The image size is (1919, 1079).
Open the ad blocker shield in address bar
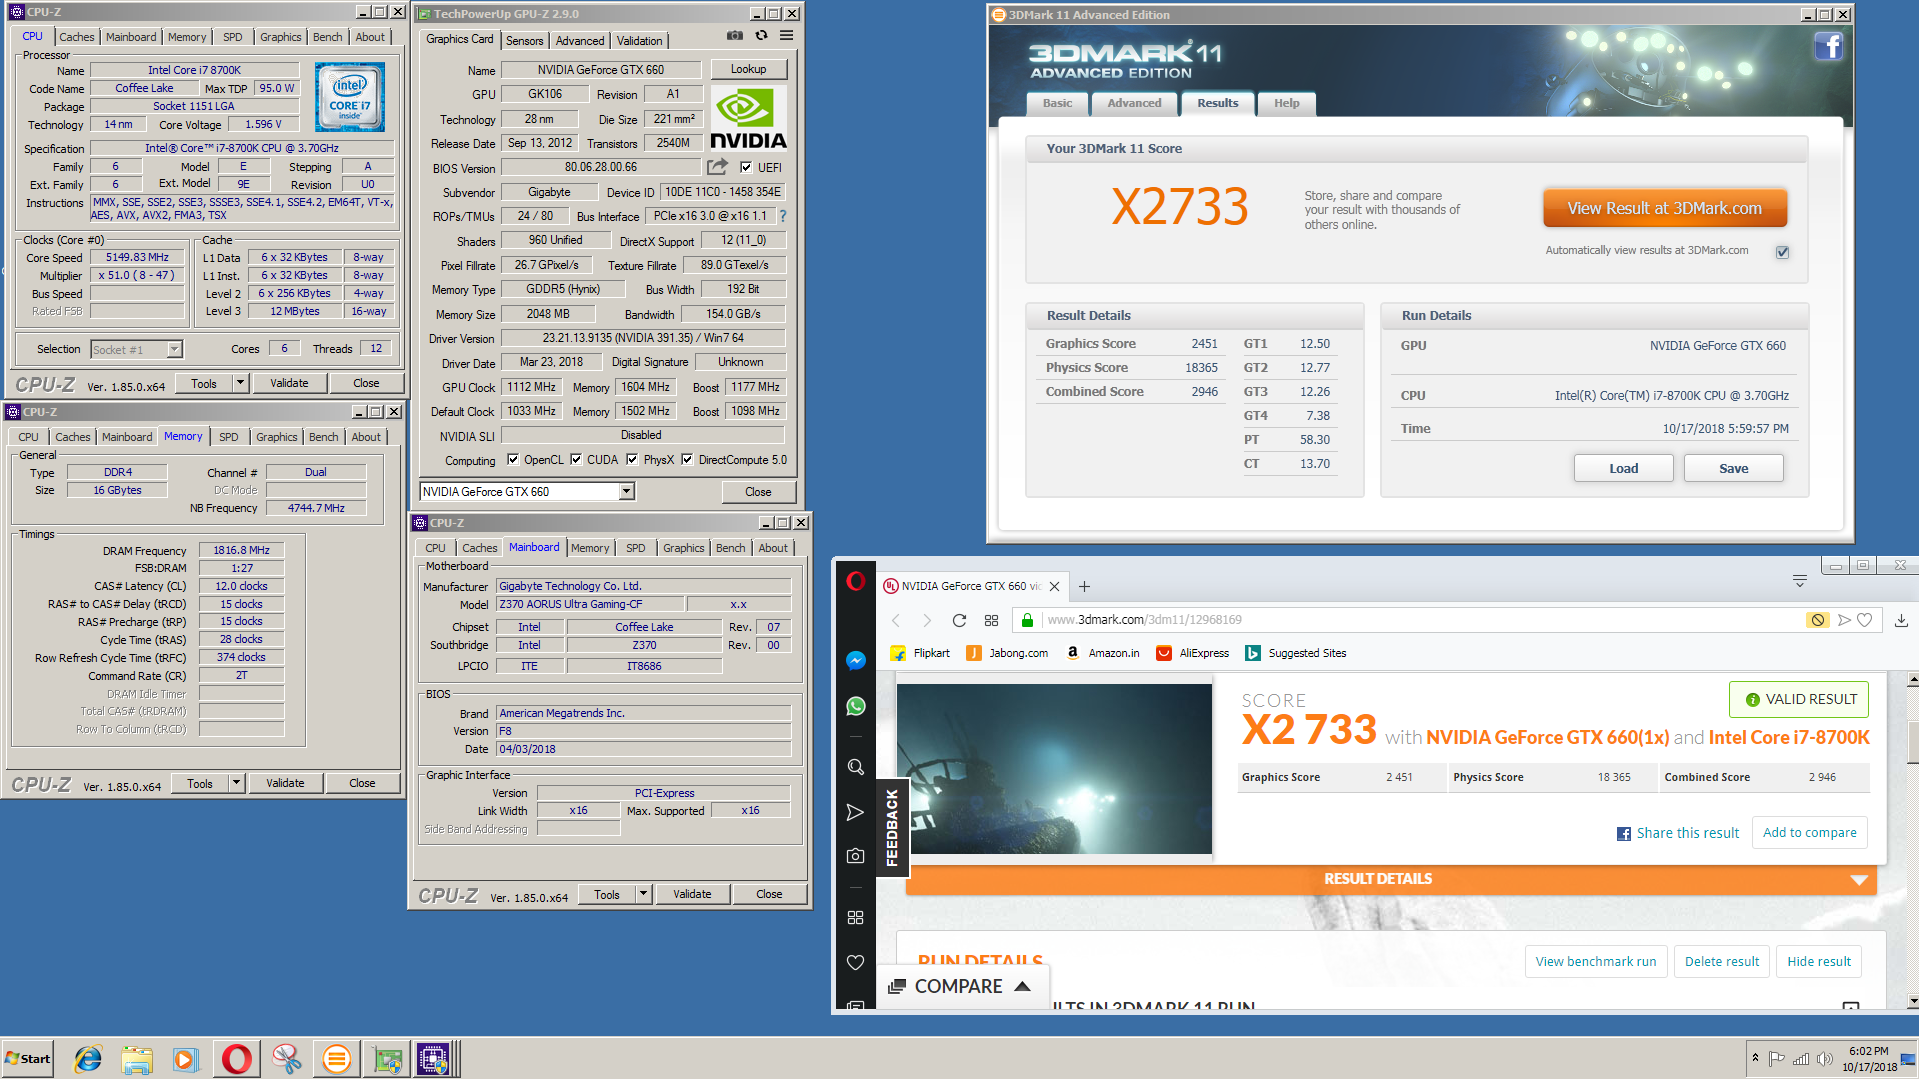click(x=1817, y=620)
